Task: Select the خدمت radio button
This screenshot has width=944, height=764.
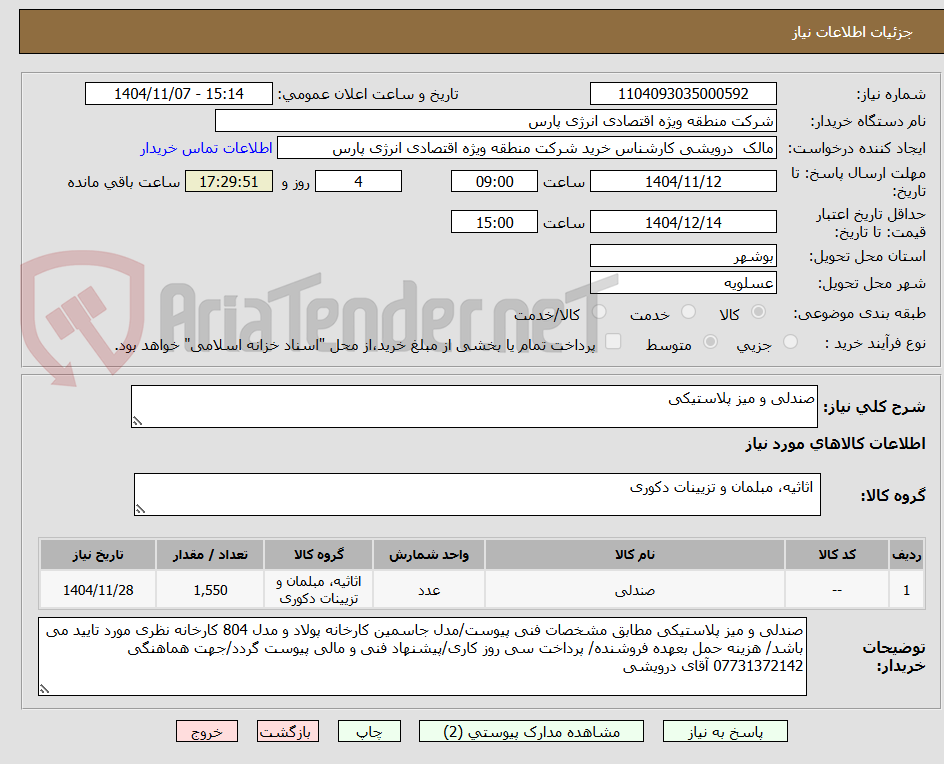Action: (688, 312)
